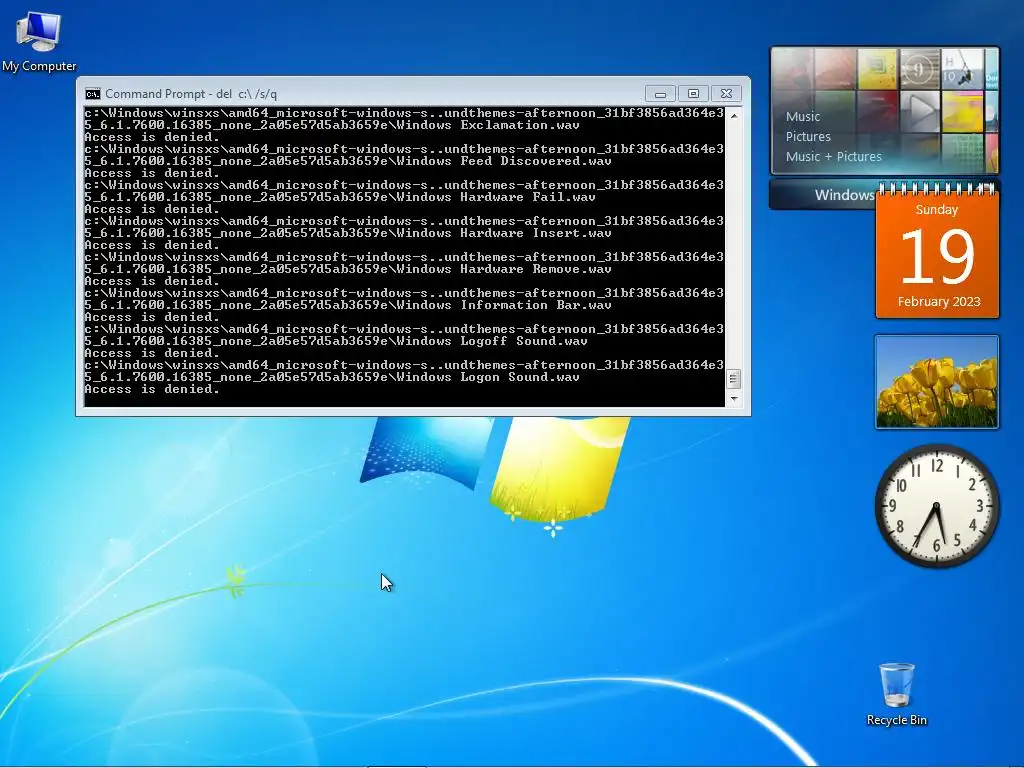Click the Command Prompt scrollbar thumb
Screen dimensions: 1024x768
point(734,379)
